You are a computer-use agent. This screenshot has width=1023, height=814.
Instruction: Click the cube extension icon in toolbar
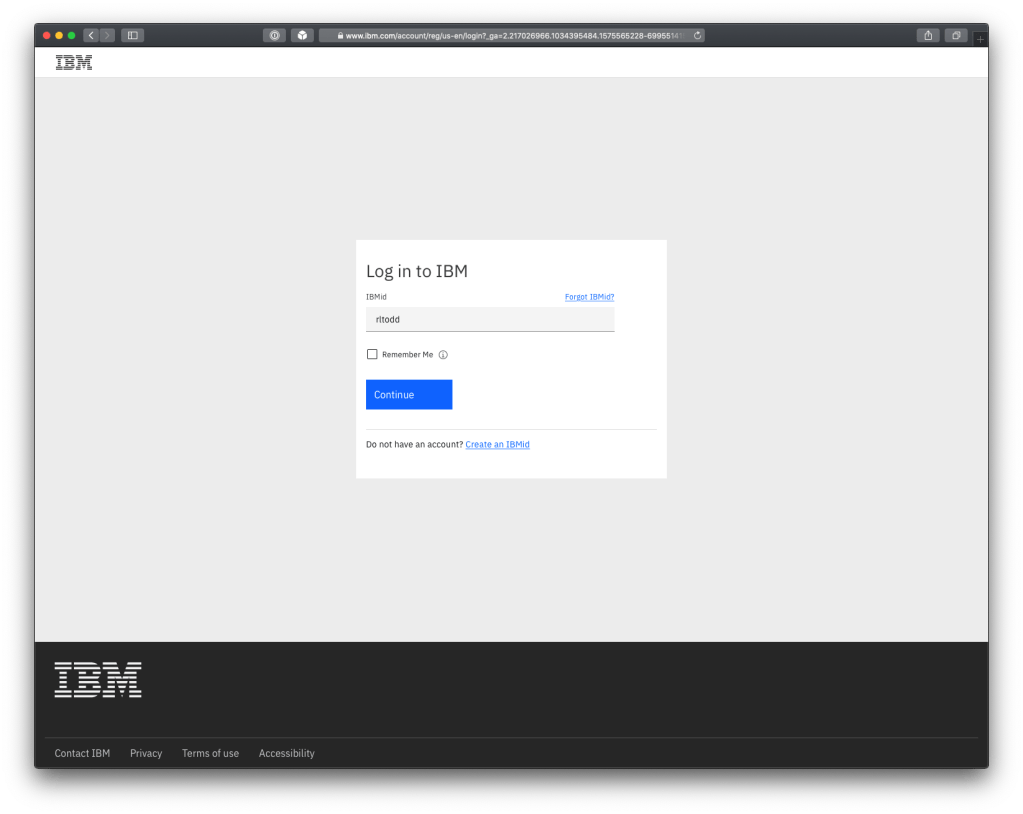302,36
